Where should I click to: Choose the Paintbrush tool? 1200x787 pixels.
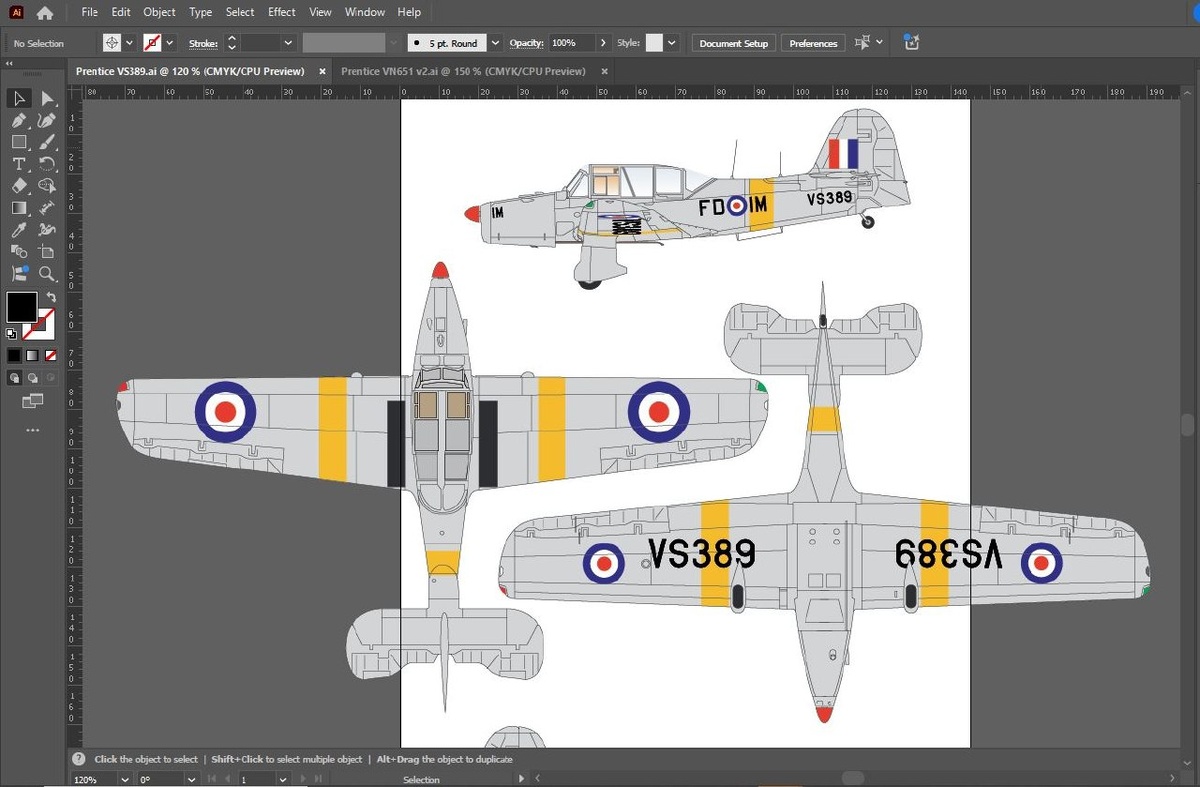(x=46, y=142)
